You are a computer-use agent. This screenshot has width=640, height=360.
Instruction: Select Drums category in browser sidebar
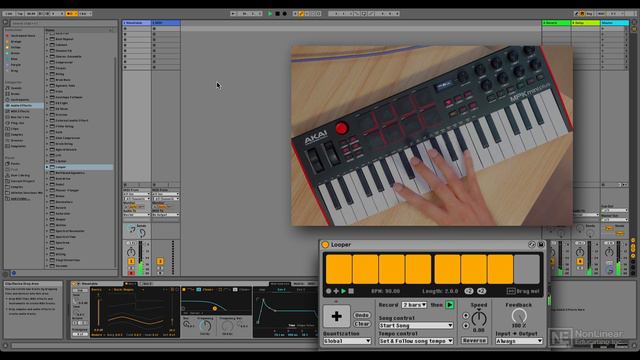[x=16, y=93]
